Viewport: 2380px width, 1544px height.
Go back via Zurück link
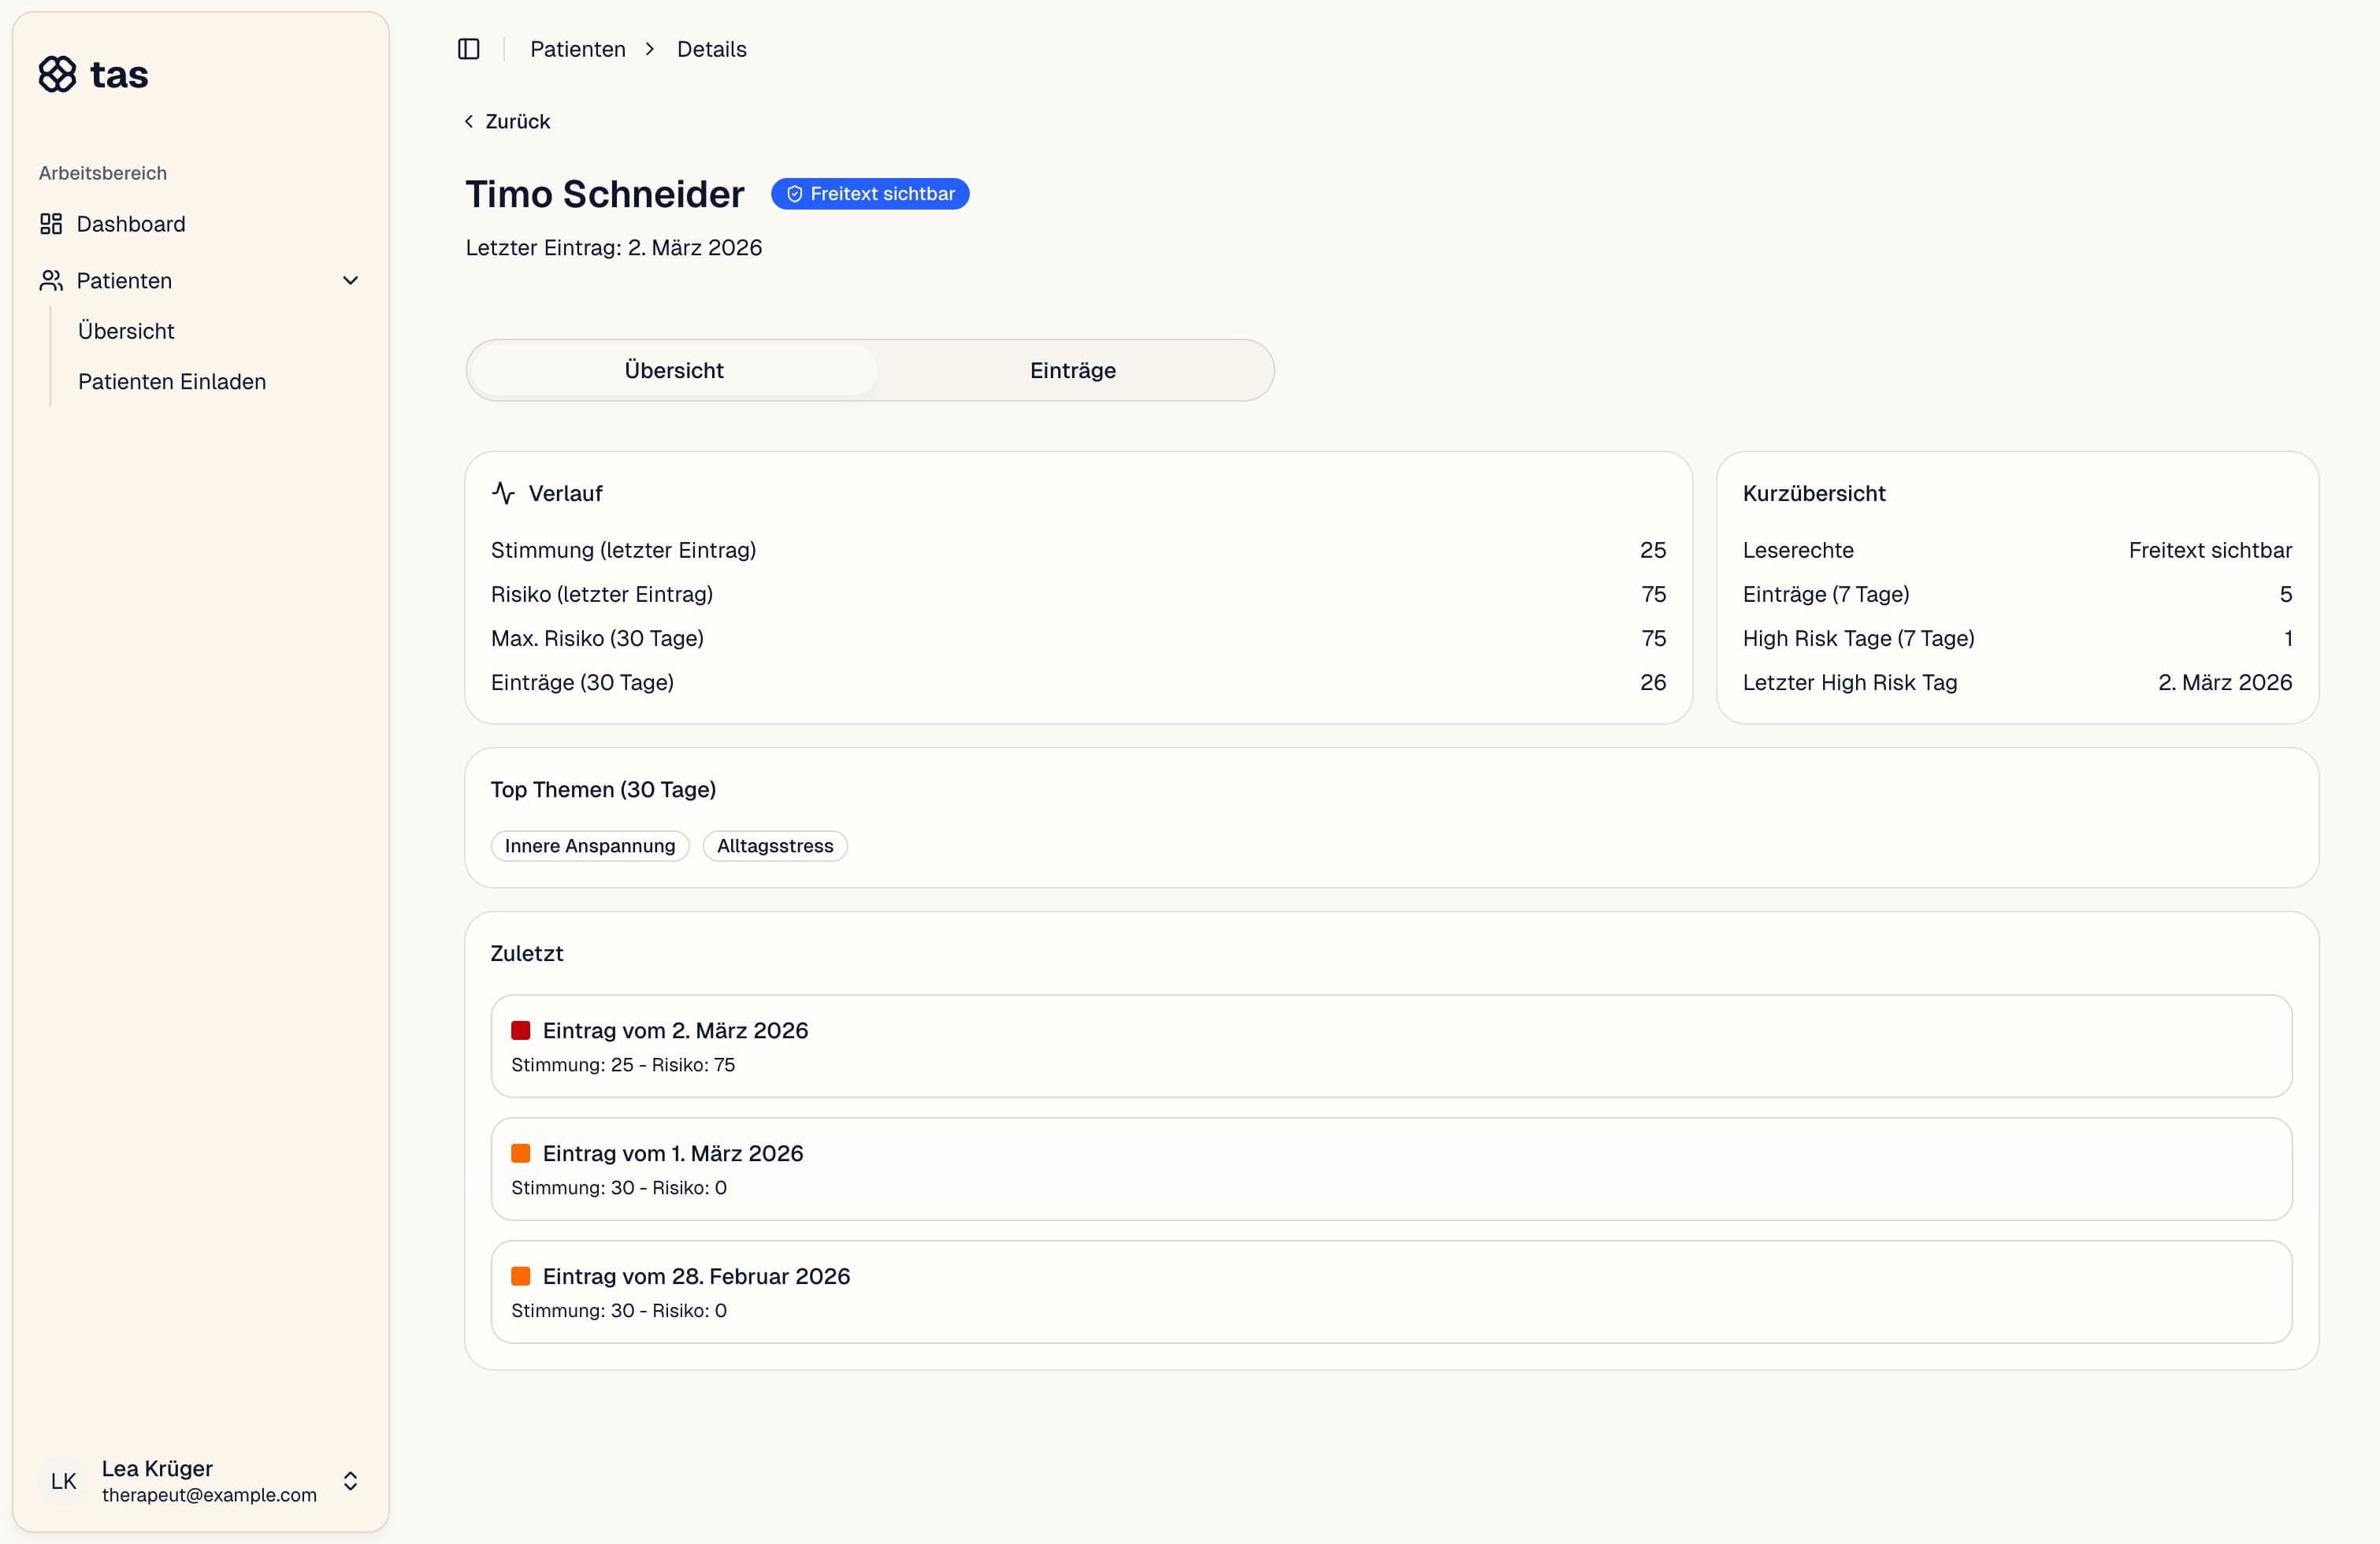tap(507, 121)
